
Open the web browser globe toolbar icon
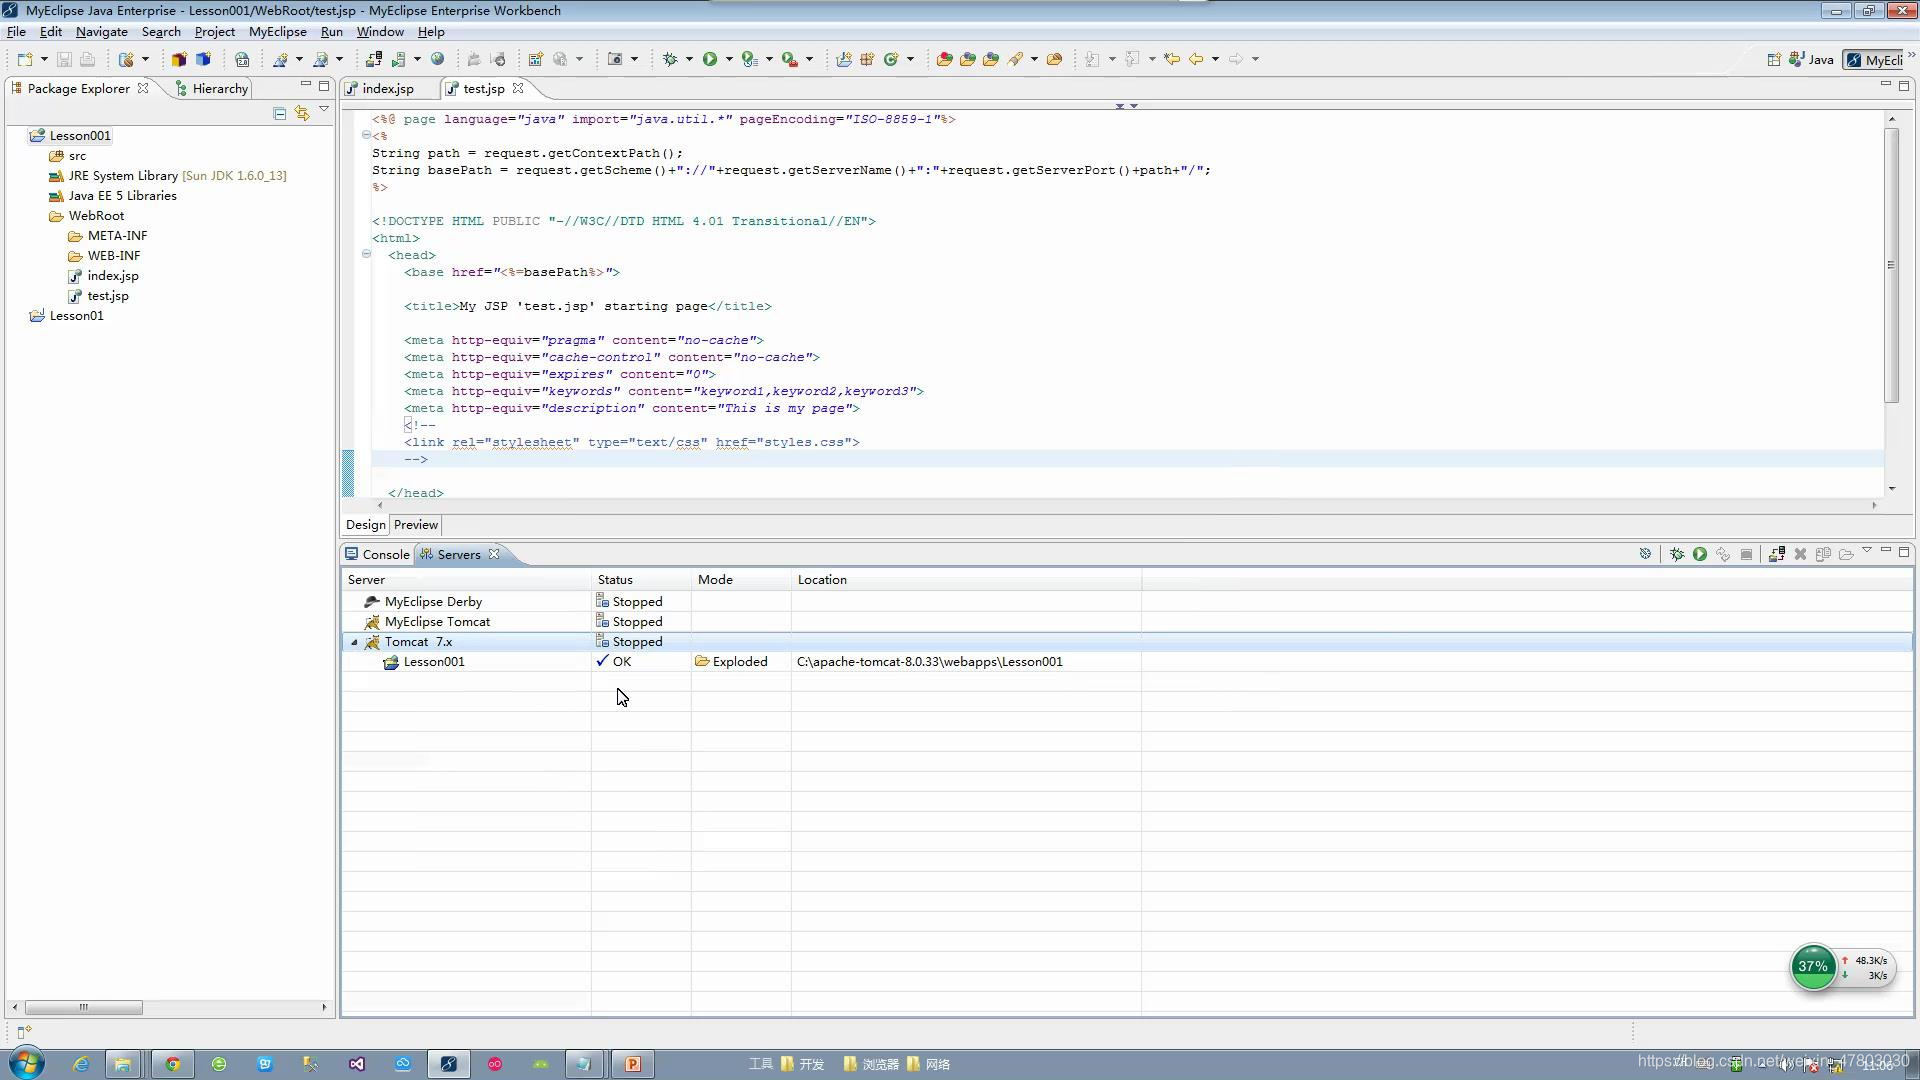(437, 59)
